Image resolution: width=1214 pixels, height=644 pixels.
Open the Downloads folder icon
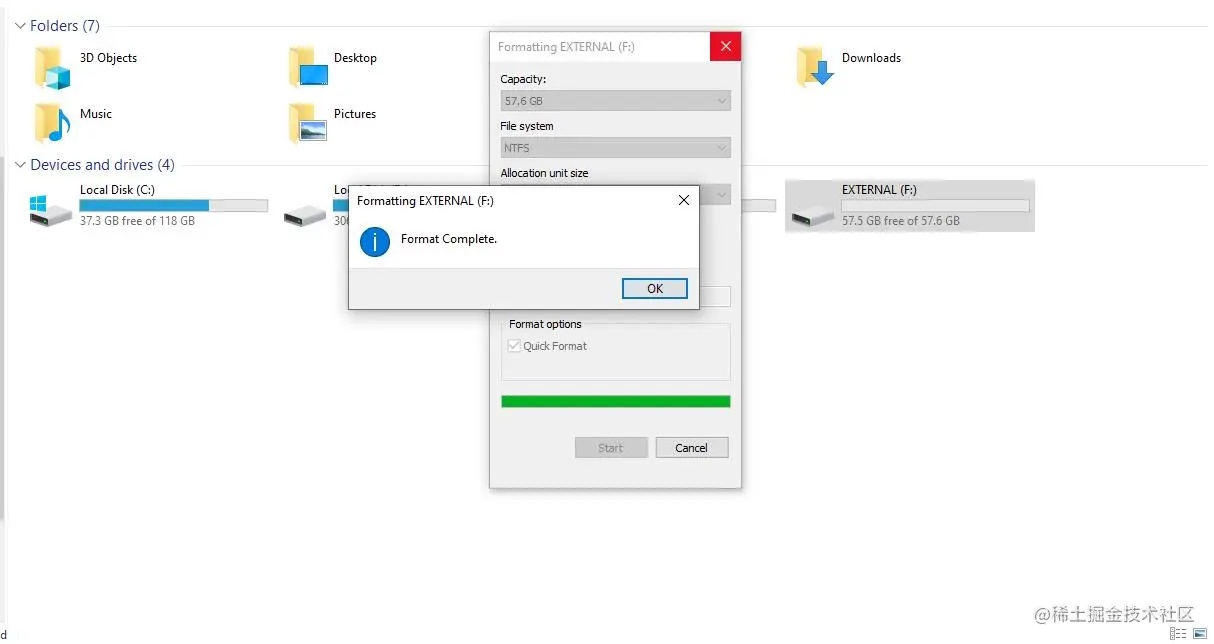coord(815,67)
